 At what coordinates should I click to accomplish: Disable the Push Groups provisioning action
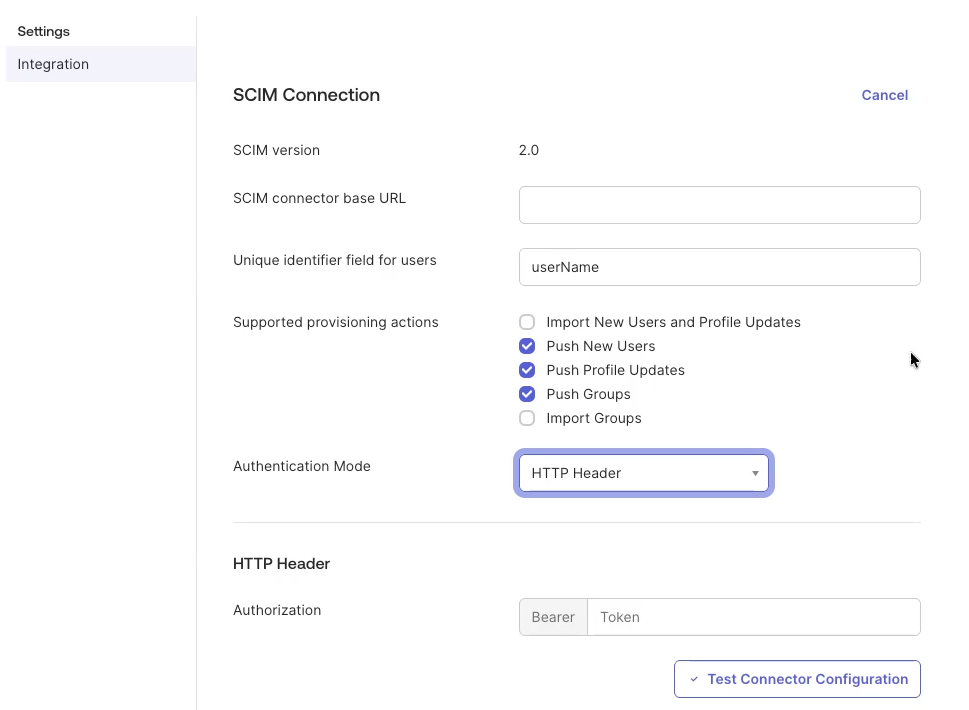point(527,394)
